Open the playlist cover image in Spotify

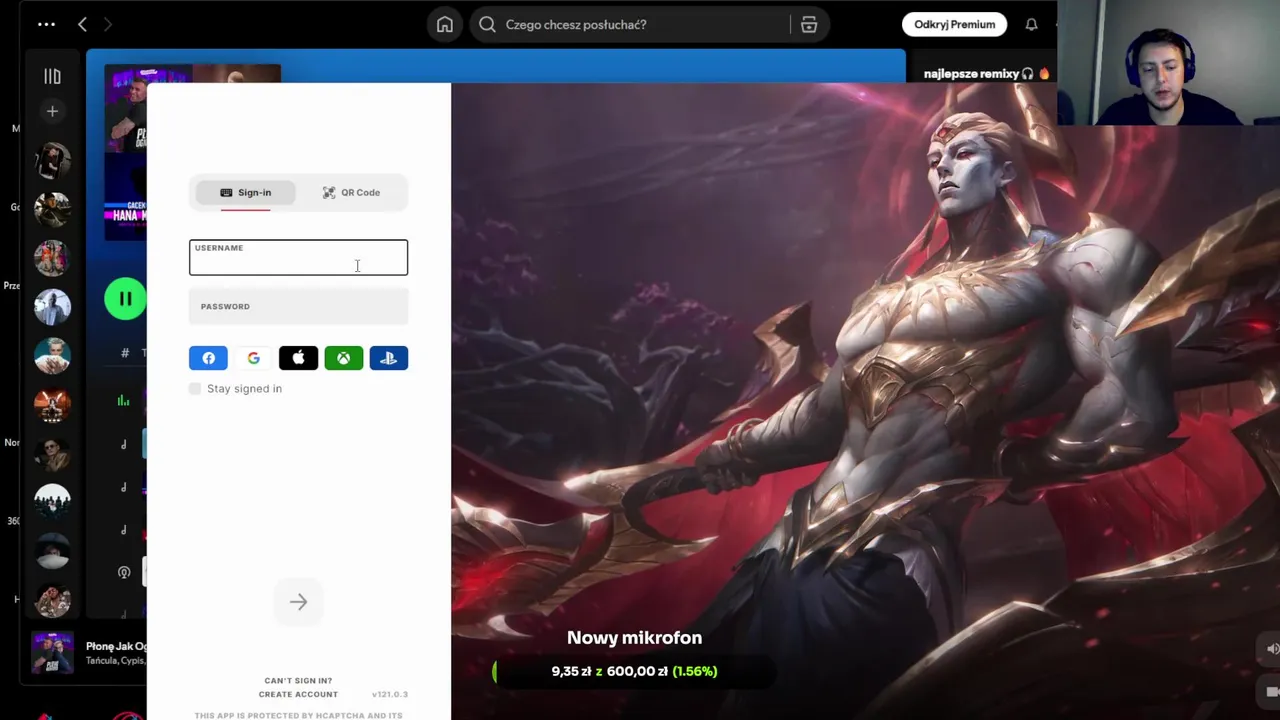pos(193,152)
